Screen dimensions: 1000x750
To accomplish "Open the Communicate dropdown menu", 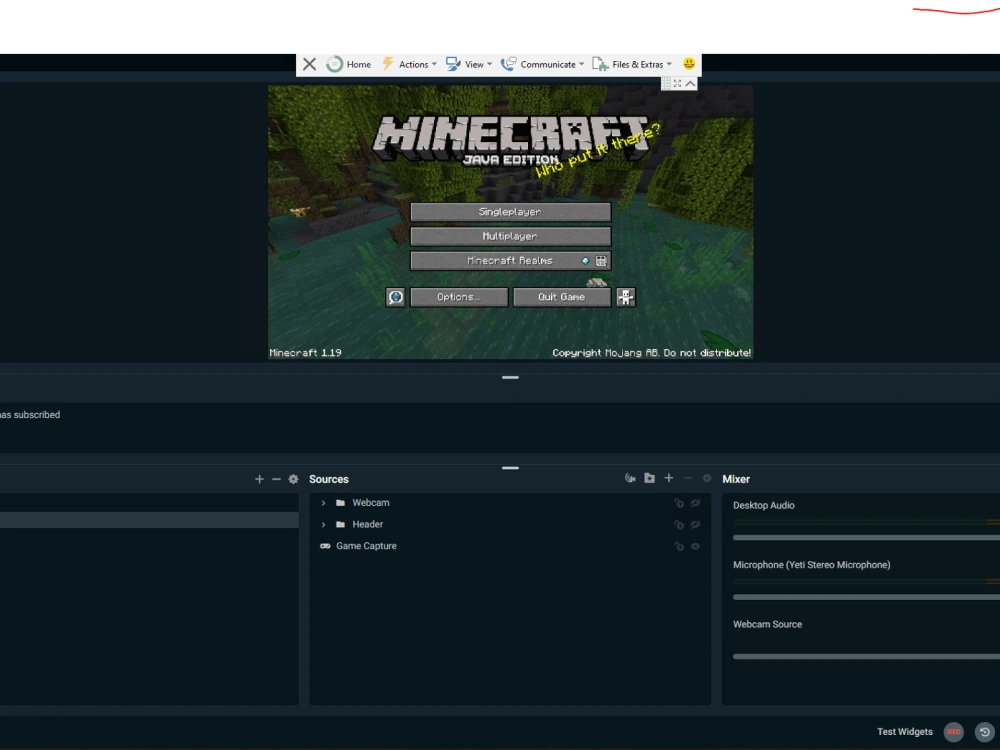I will point(542,64).
